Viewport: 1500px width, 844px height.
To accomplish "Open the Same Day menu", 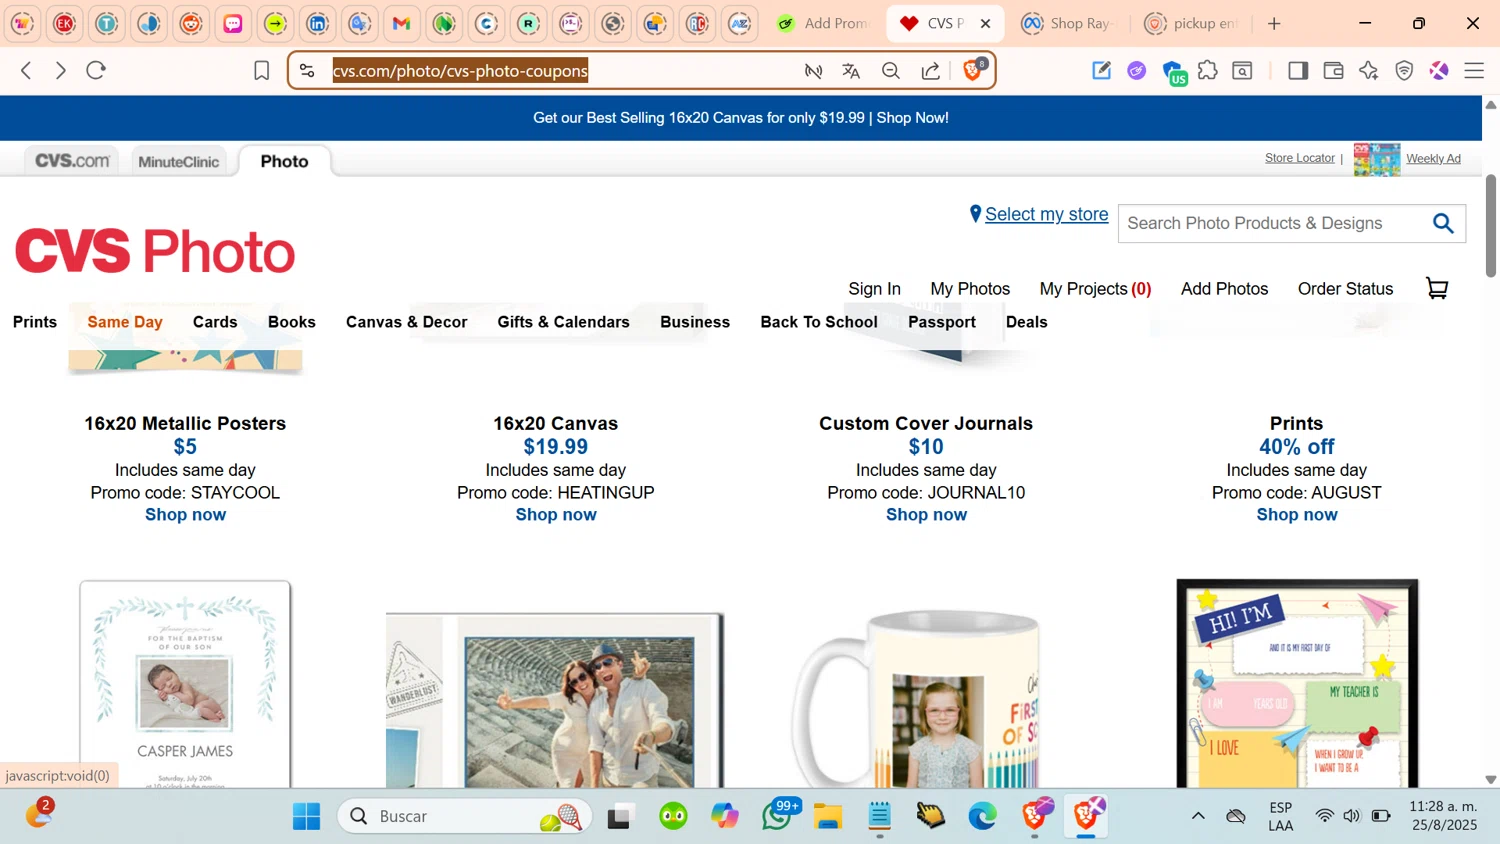I will [125, 322].
